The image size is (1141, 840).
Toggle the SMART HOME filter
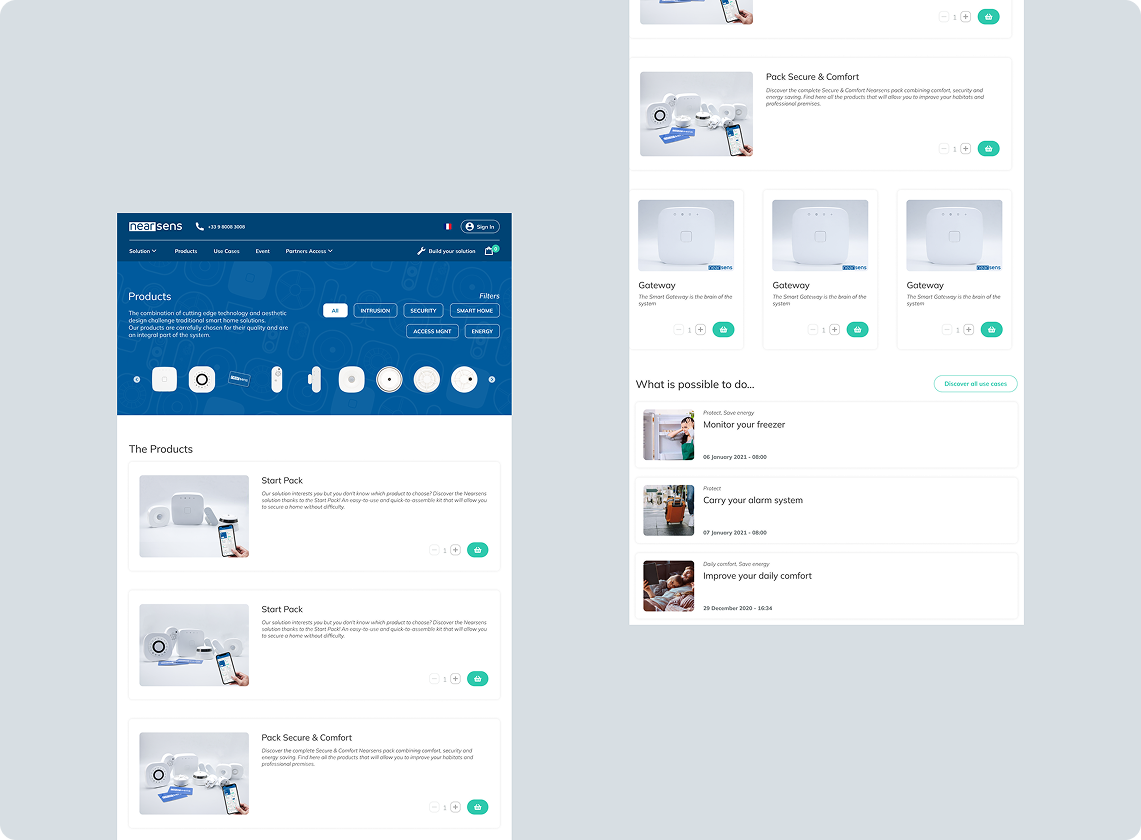tap(474, 311)
